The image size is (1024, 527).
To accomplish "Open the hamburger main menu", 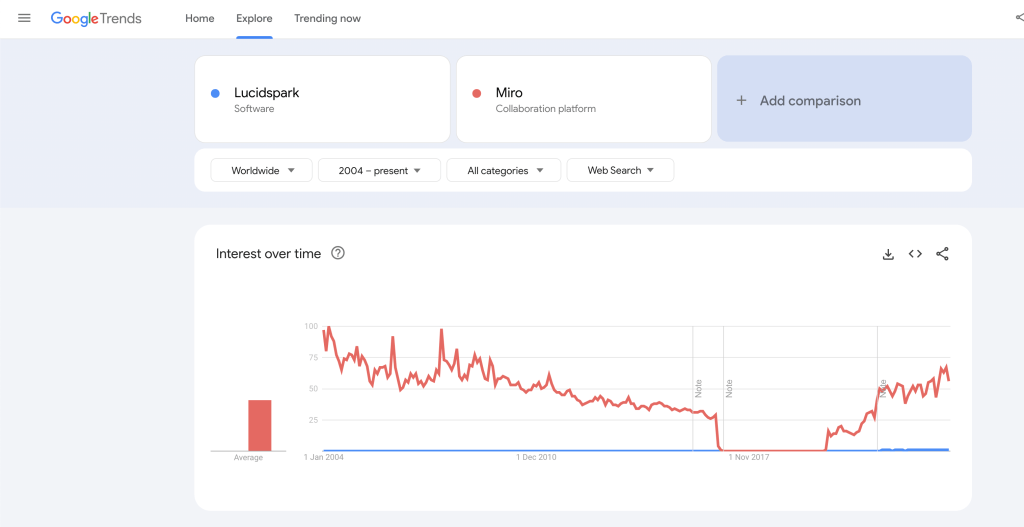I will pyautogui.click(x=24, y=18).
